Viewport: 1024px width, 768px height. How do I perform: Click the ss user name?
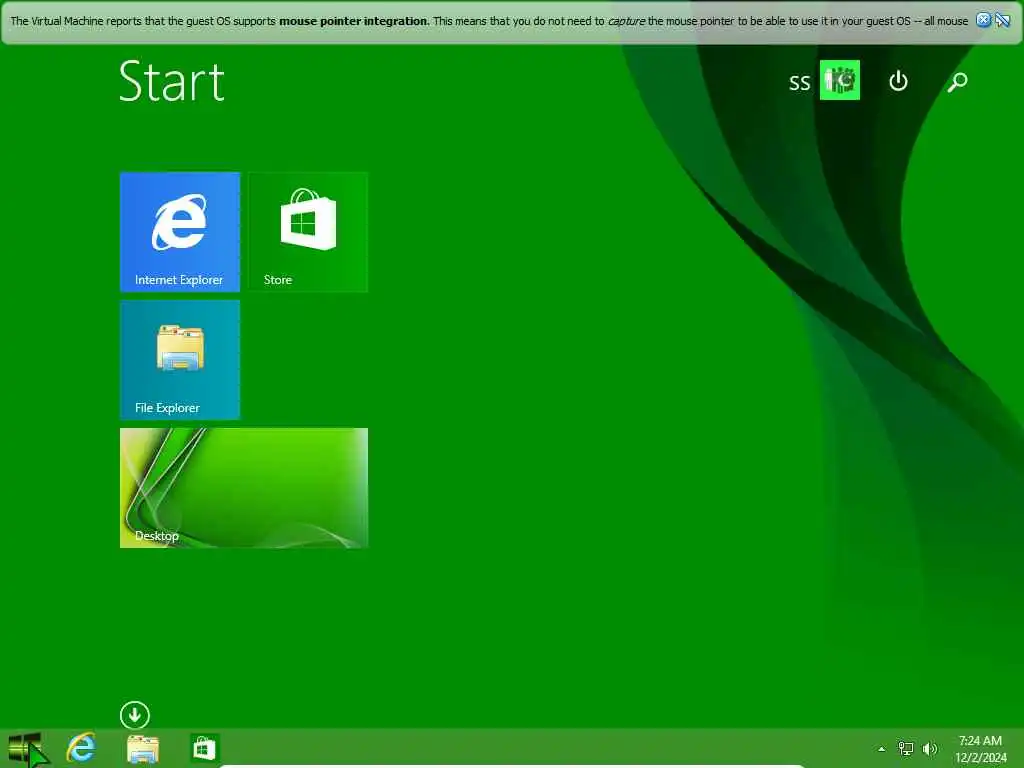(x=799, y=82)
